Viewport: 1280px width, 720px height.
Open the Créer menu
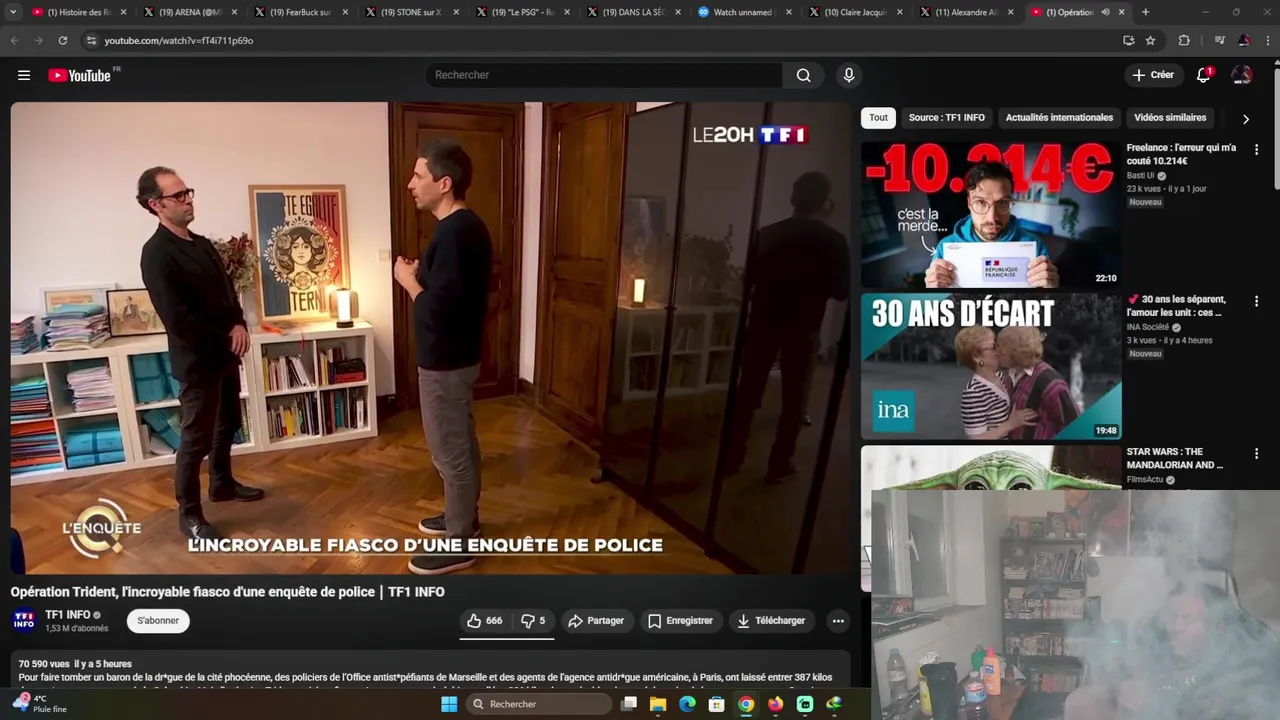pos(1152,75)
